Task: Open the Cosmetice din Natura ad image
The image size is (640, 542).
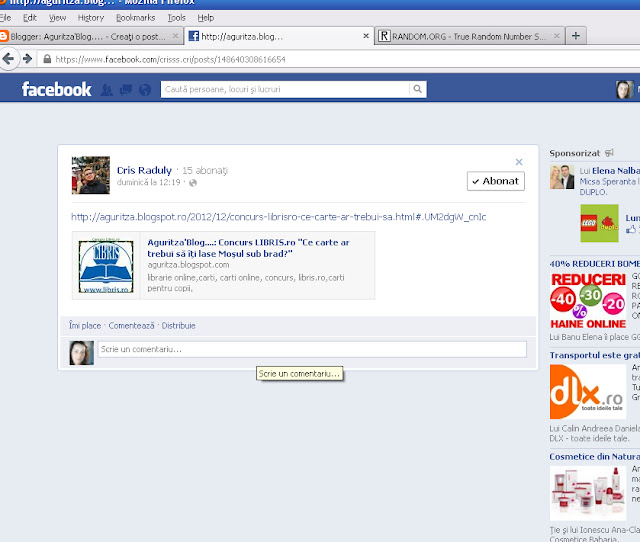Action: point(588,493)
